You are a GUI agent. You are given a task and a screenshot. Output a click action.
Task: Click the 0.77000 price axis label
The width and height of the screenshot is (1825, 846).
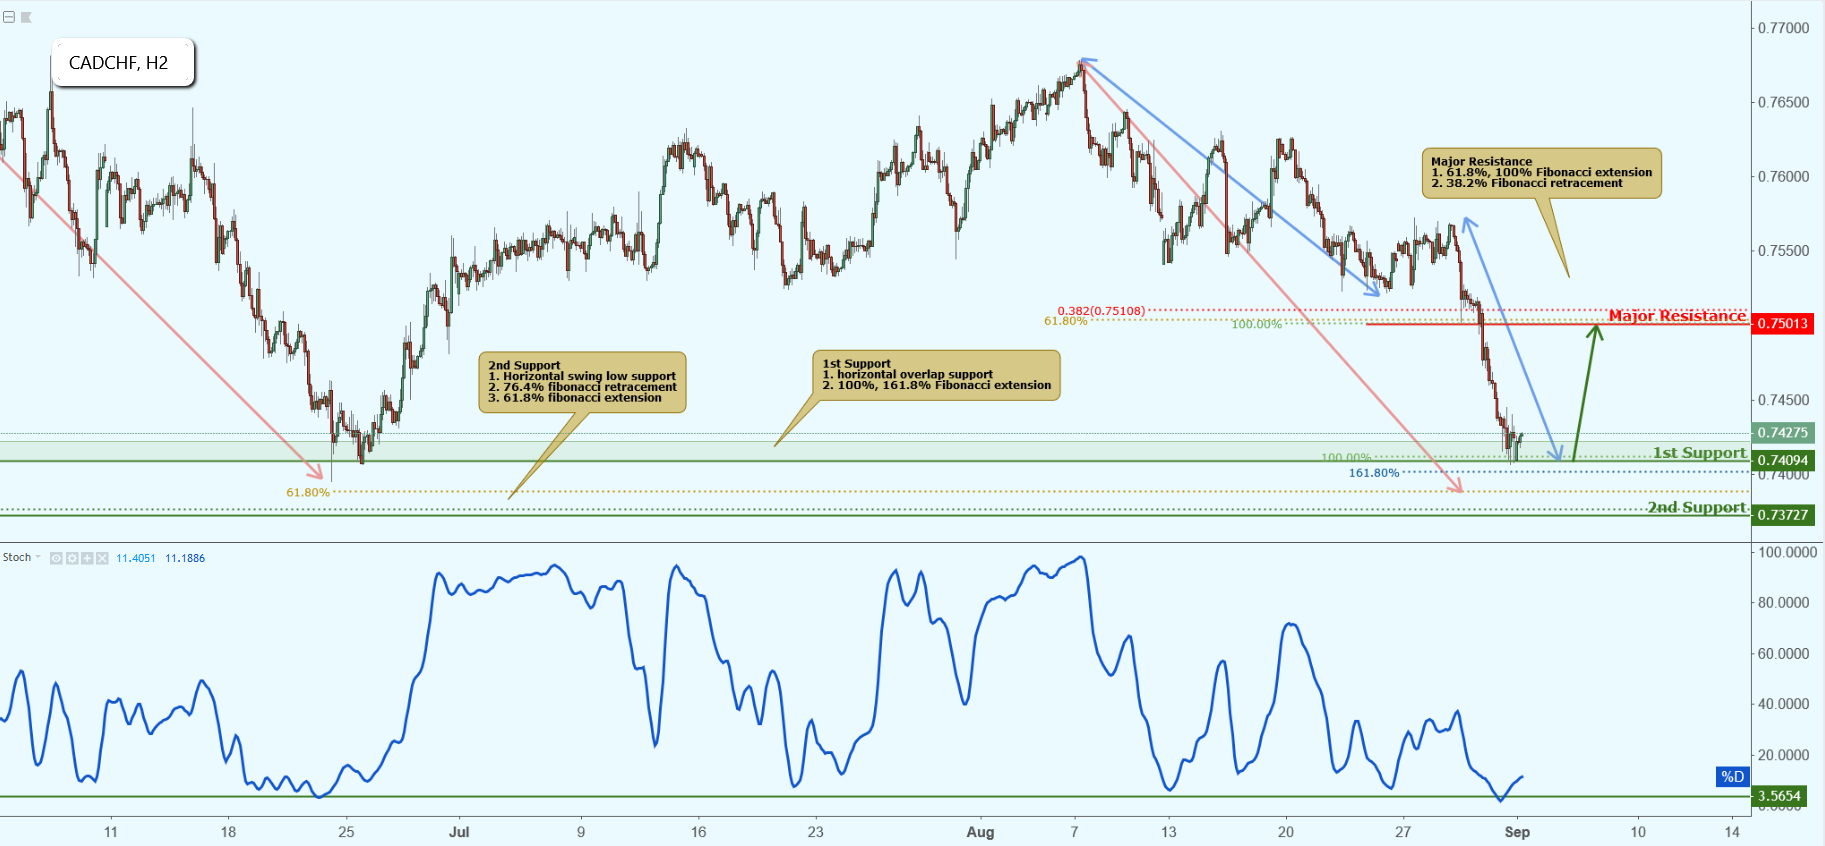tap(1784, 28)
